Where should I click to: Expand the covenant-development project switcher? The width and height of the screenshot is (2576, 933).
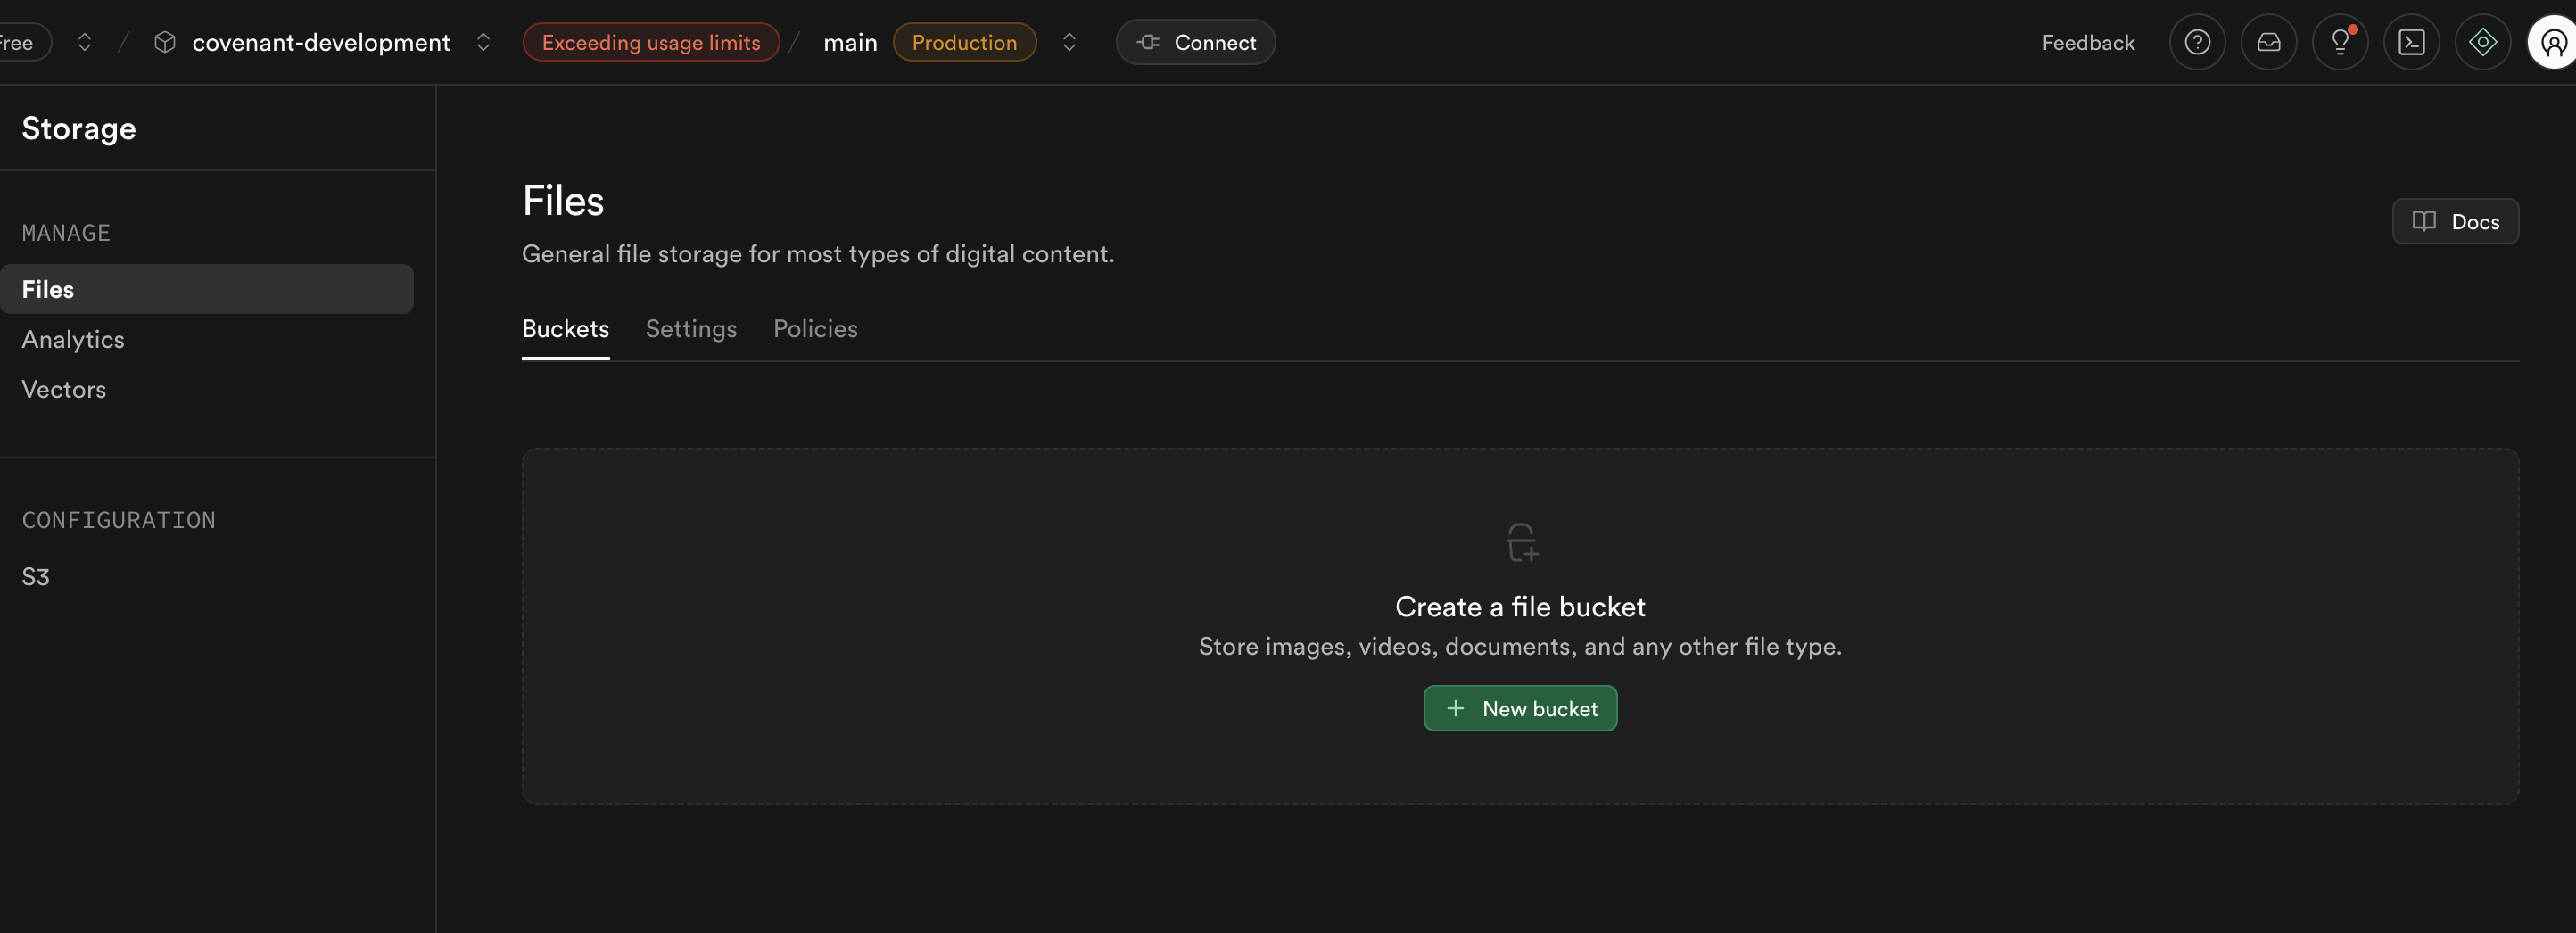click(483, 42)
